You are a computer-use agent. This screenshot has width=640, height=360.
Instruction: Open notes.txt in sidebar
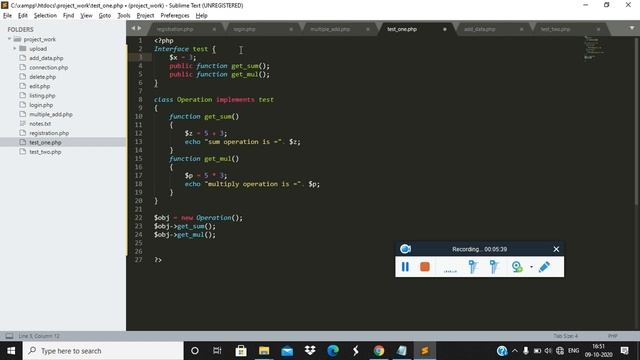(40, 124)
